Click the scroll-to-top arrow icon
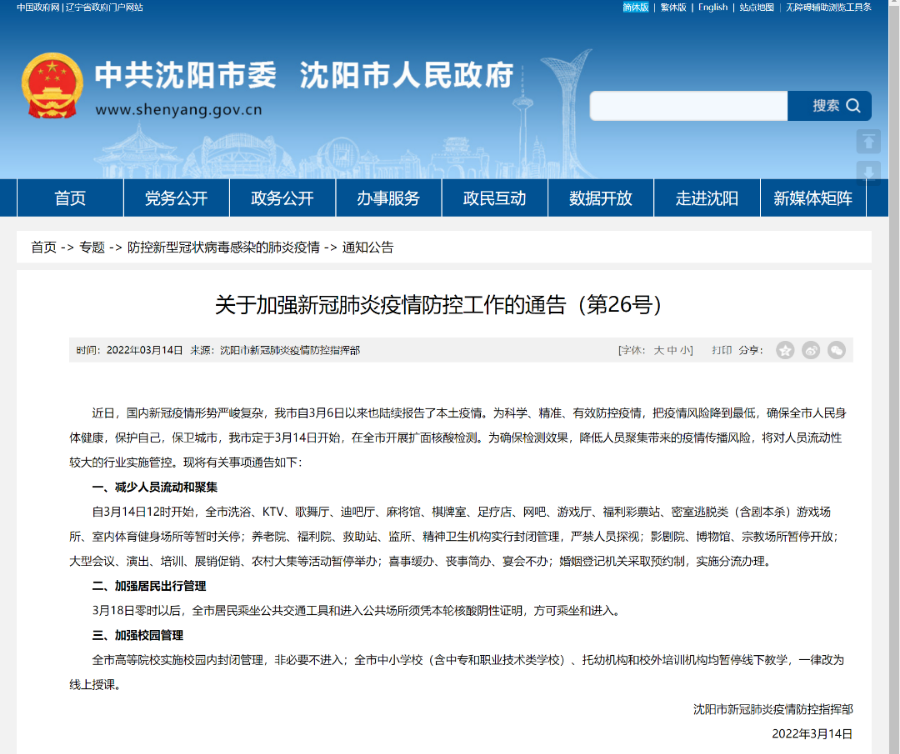Screen dimensions: 900x754 point(868,141)
